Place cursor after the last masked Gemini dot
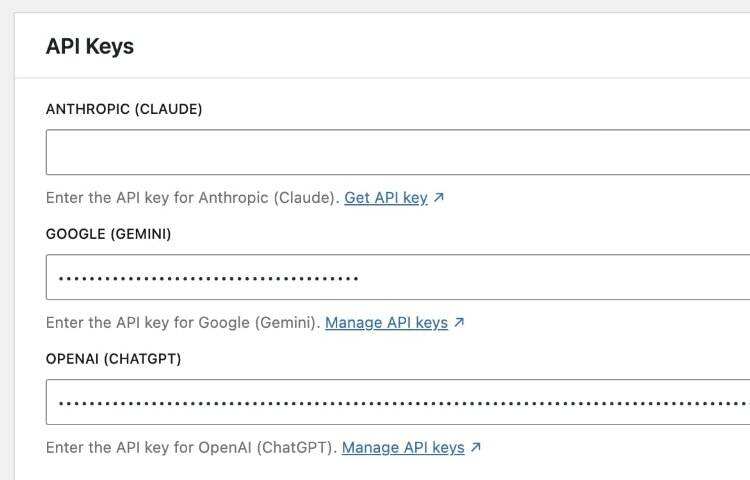 click(360, 278)
